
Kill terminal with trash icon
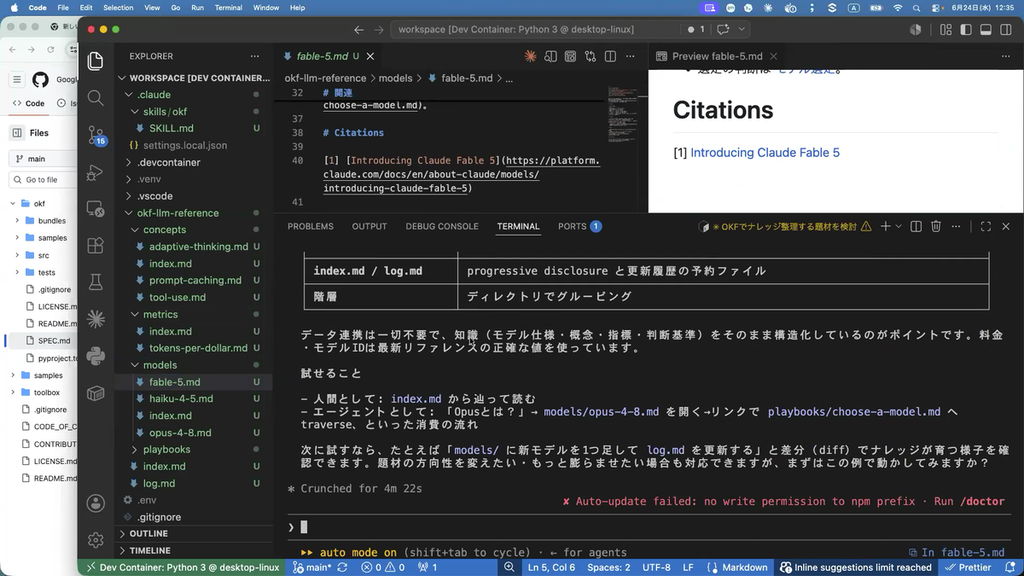pyautogui.click(x=936, y=227)
